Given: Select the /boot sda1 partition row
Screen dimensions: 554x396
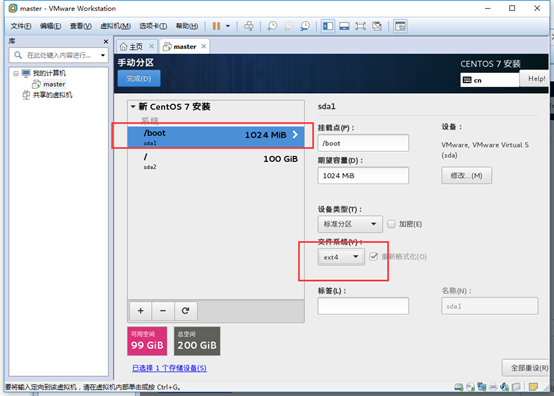Looking at the screenshot, I should (x=216, y=137).
